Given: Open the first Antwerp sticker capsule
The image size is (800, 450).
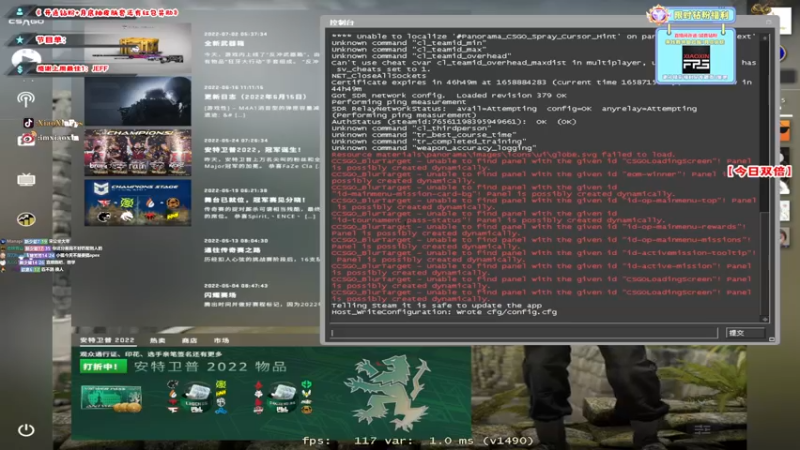Looking at the screenshot, I should point(196,397).
